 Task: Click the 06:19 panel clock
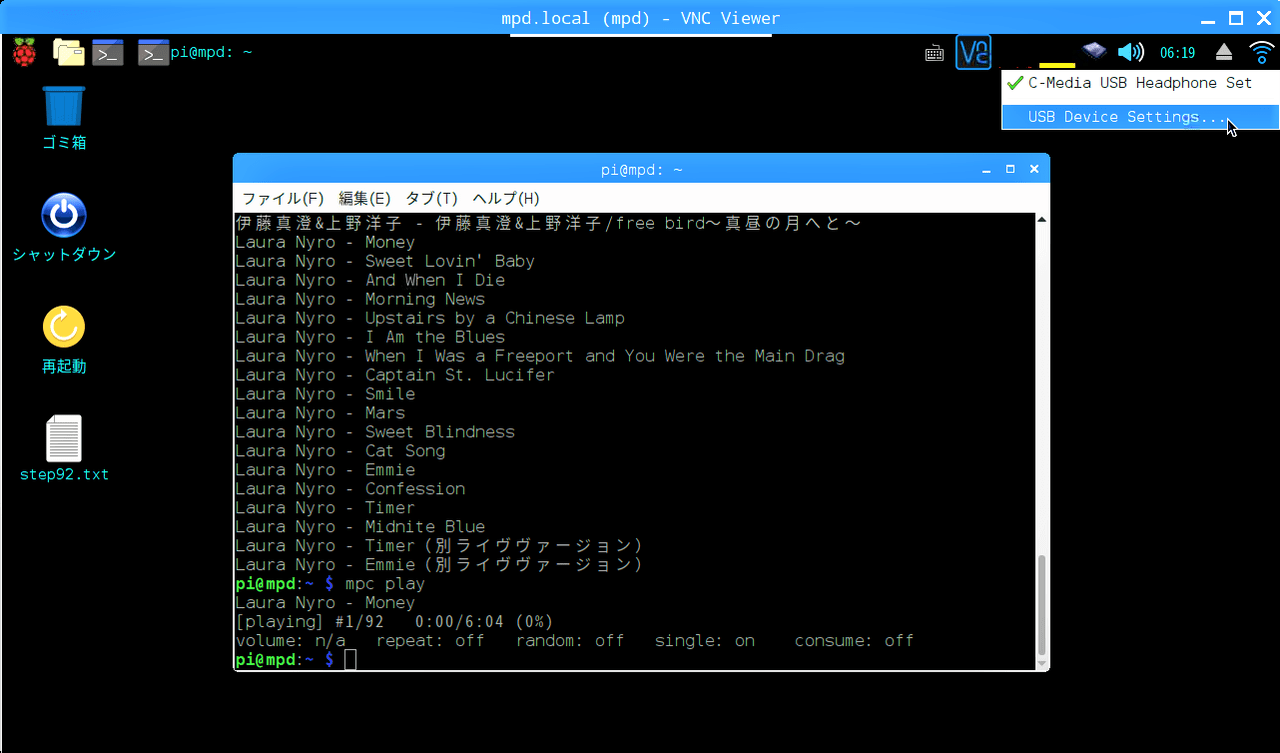pyautogui.click(x=1177, y=53)
